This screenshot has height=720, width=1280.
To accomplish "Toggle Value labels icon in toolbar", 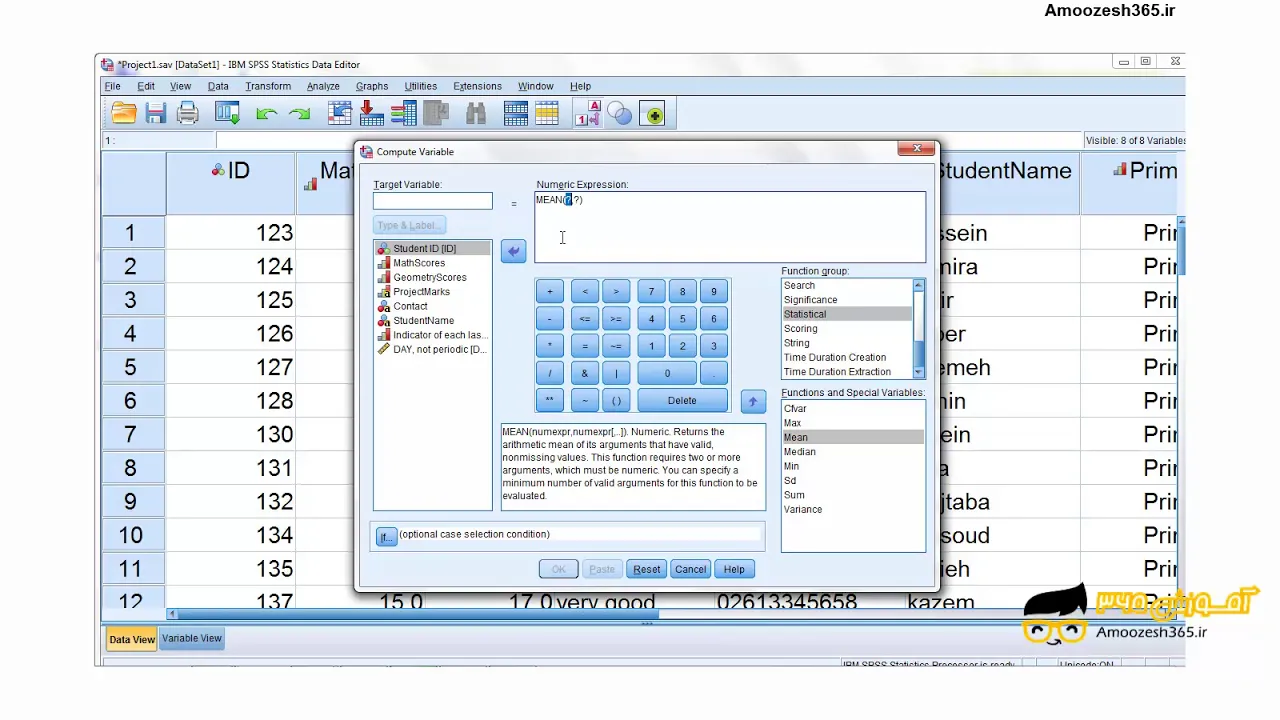I will coord(588,114).
